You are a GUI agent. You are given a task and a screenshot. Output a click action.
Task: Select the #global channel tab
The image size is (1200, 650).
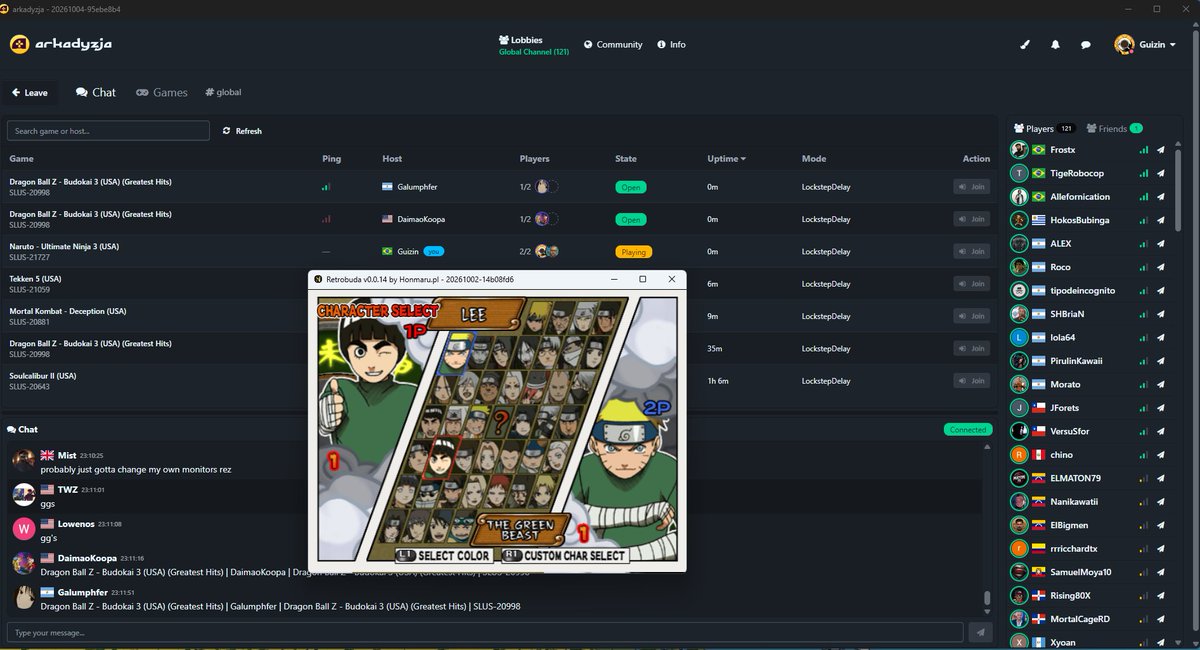(x=223, y=92)
